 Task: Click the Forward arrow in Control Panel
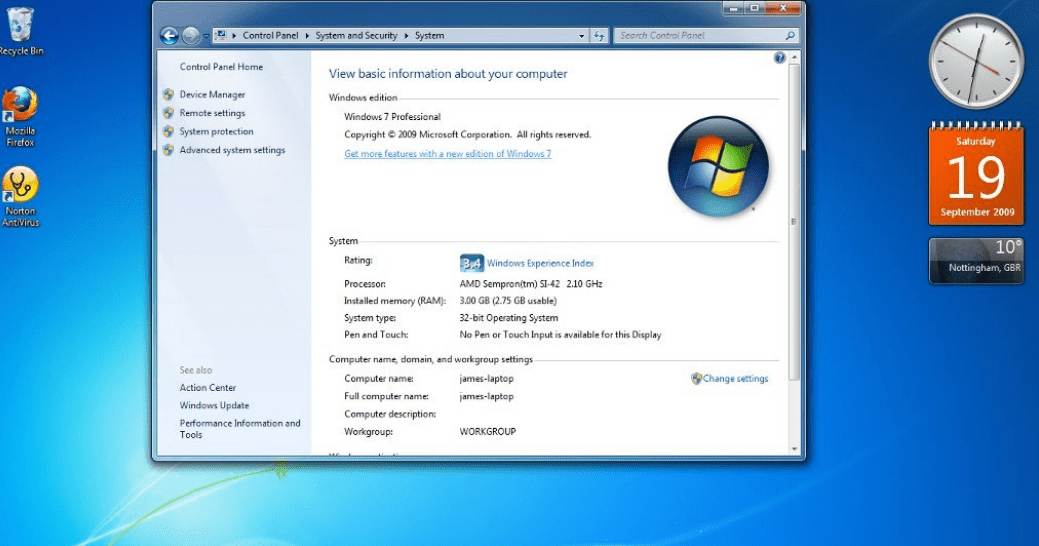click(191, 35)
